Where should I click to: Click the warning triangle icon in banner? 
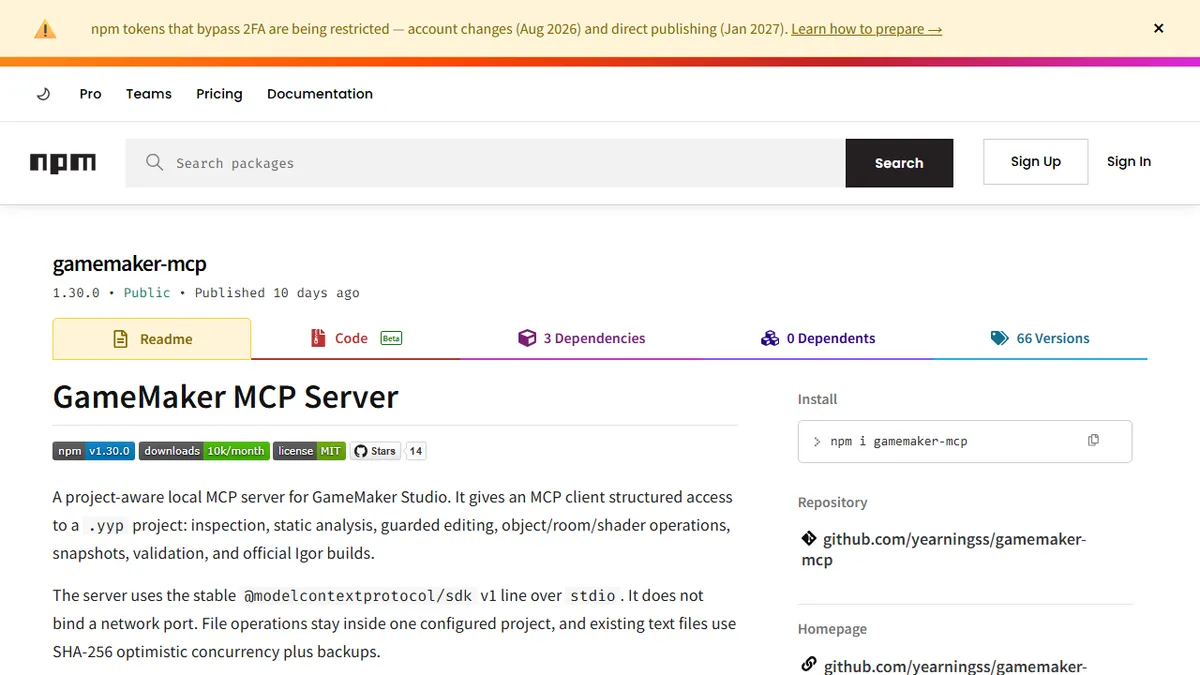[45, 29]
